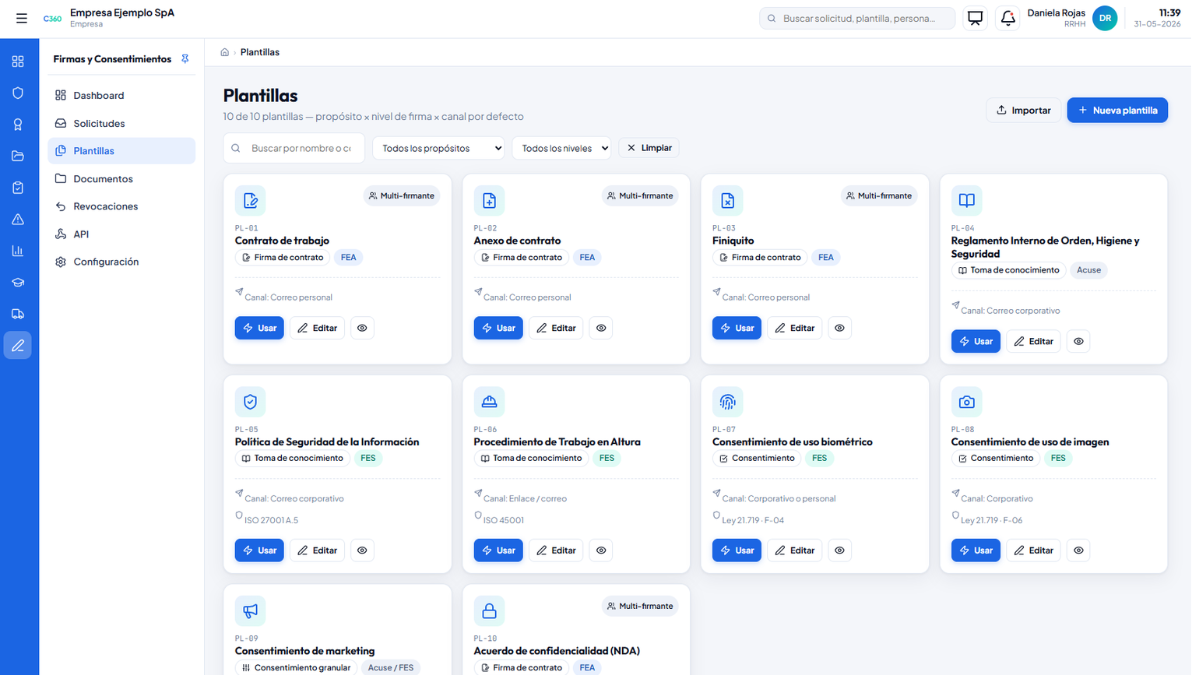Click the warning triangle icon in left rail
The image size is (1200, 675).
18,219
